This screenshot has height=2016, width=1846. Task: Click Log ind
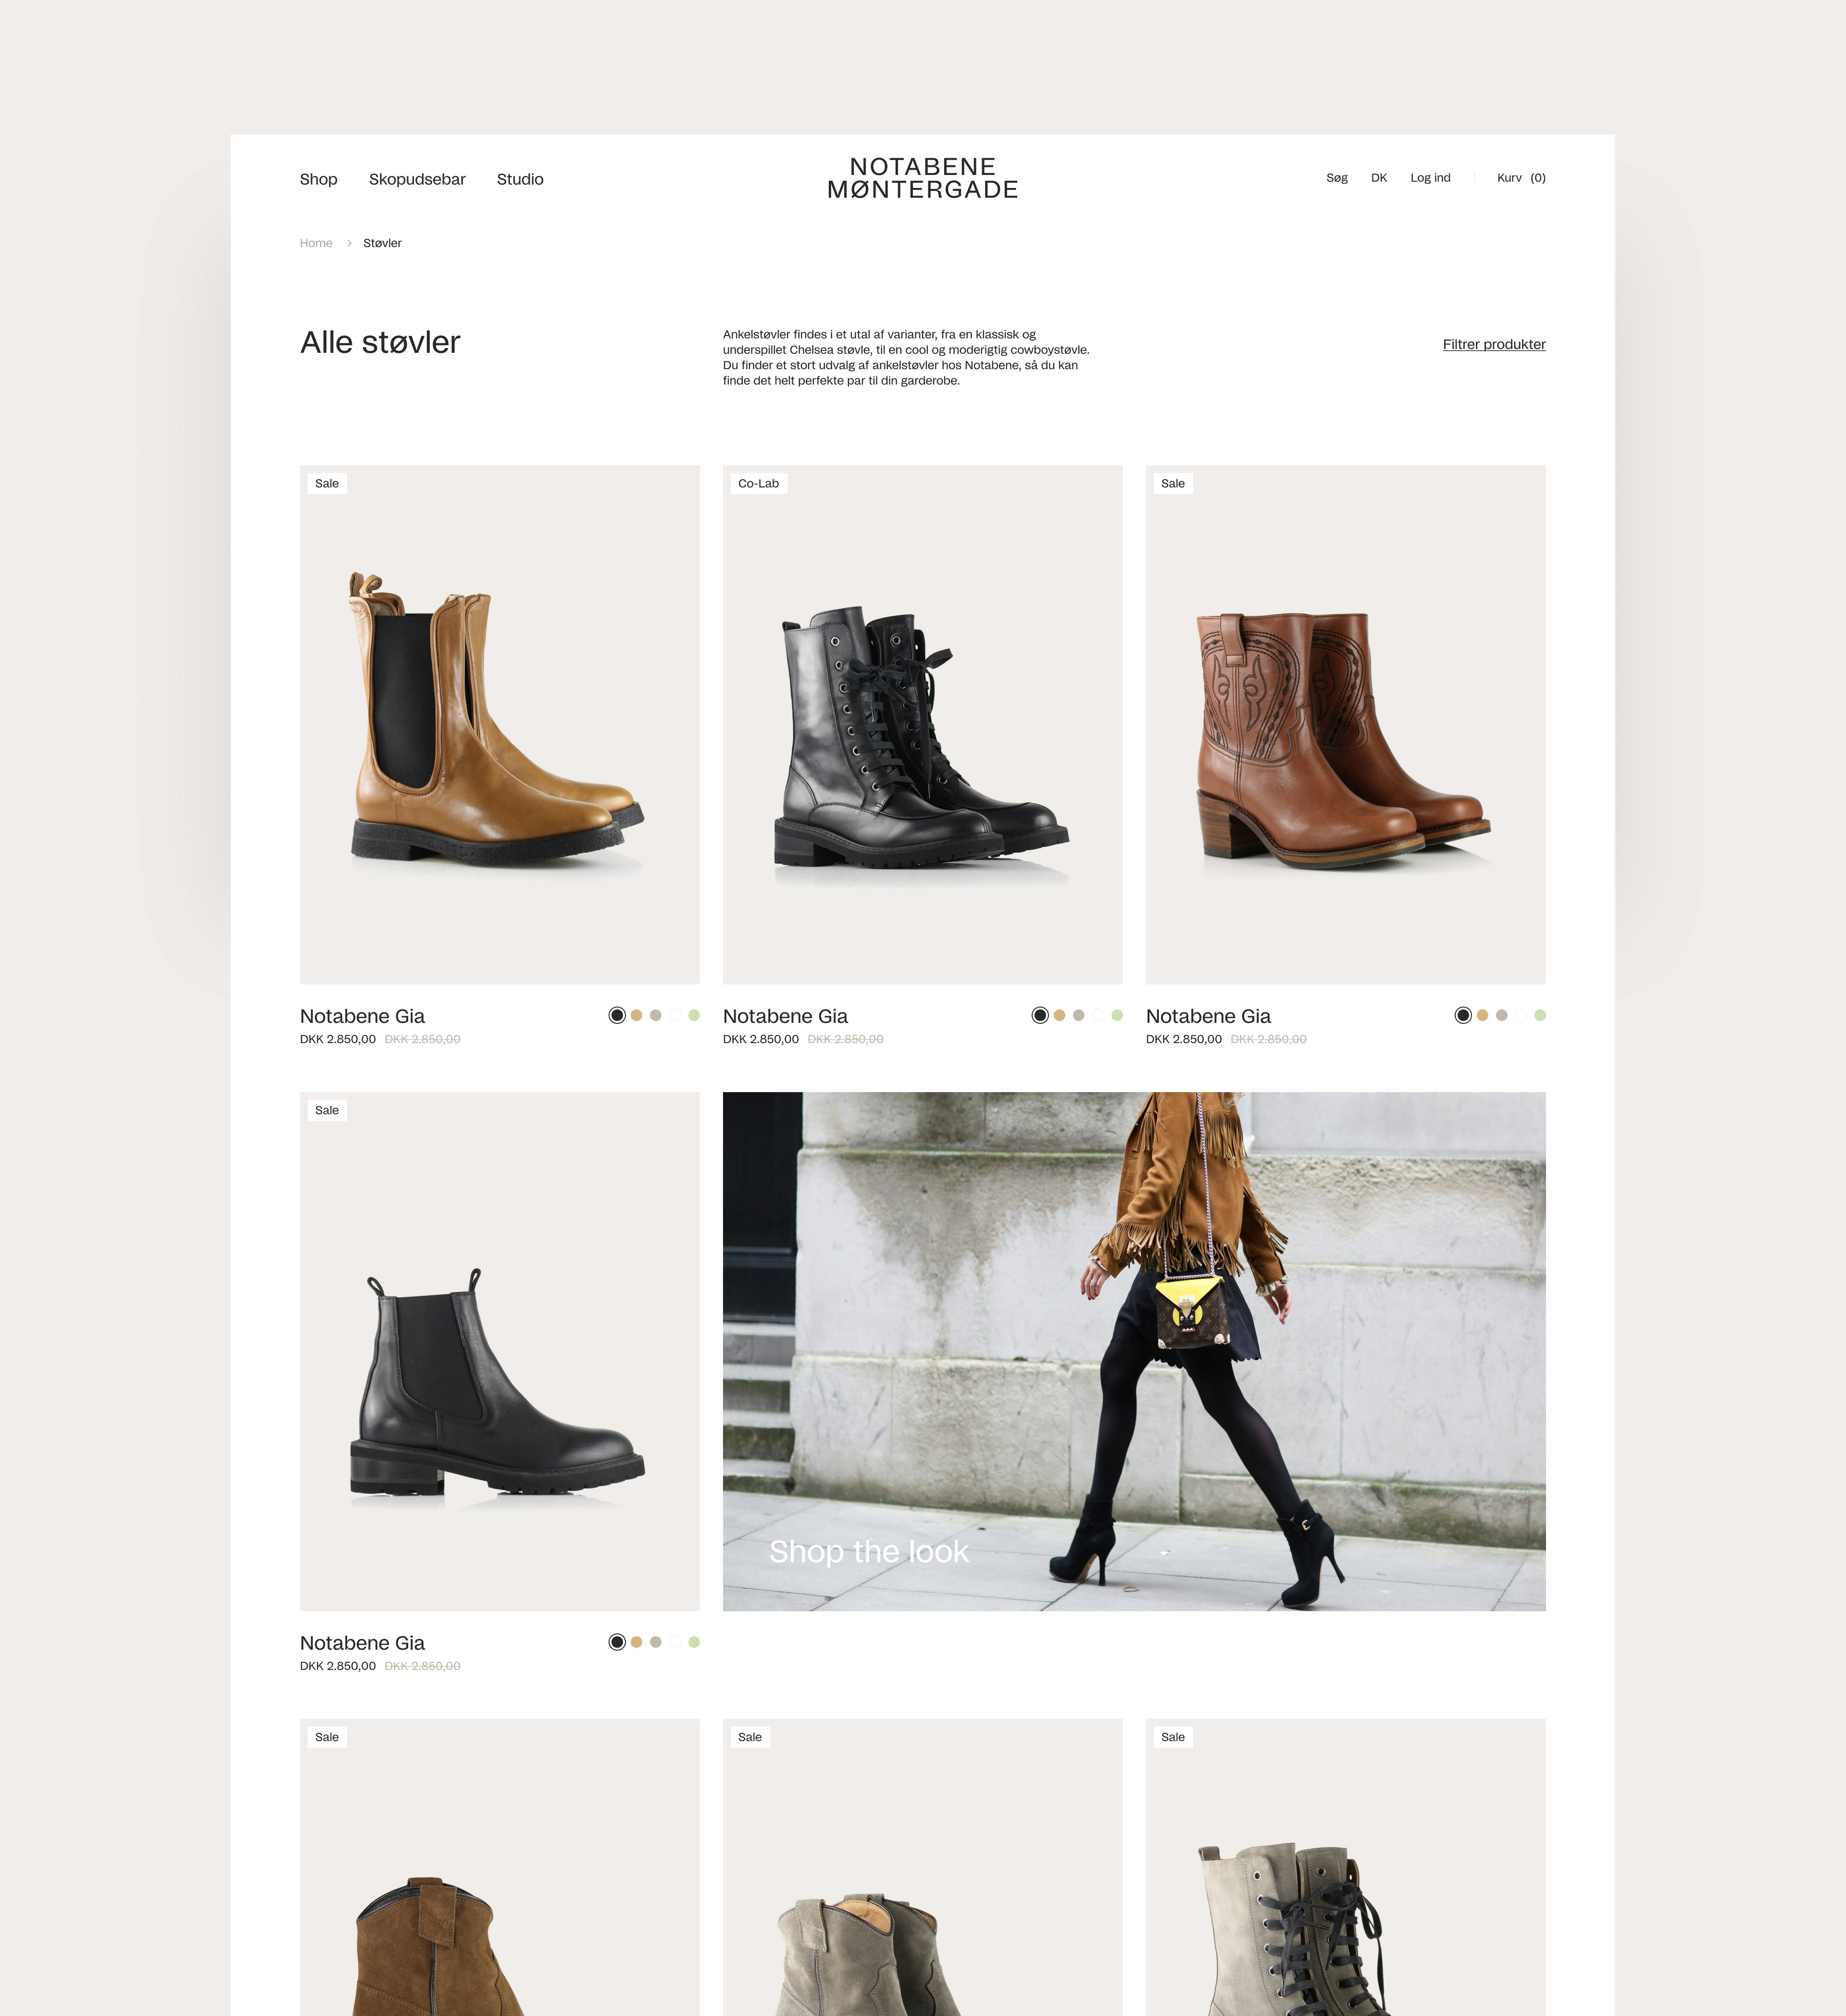pos(1430,178)
